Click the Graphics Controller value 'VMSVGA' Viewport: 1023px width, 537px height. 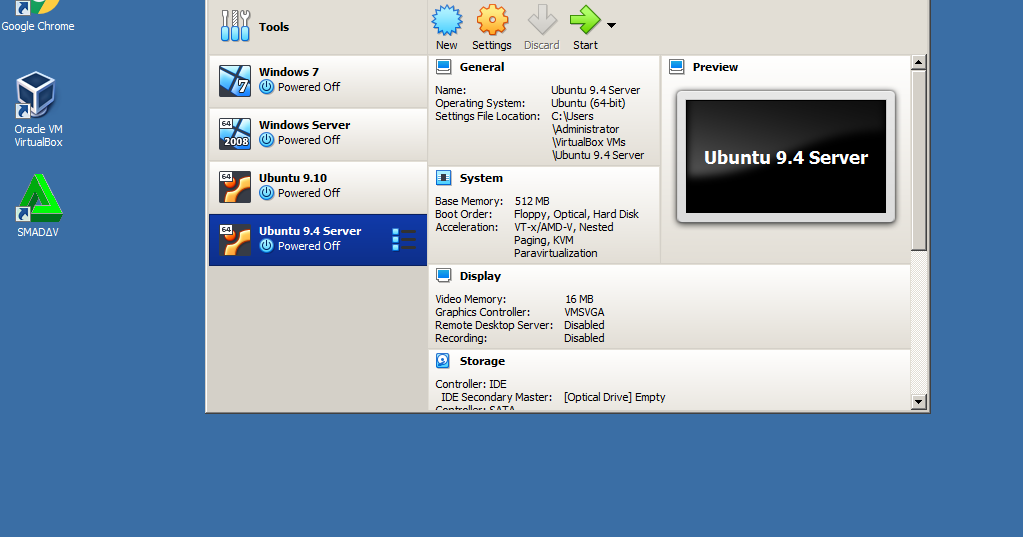pos(584,312)
